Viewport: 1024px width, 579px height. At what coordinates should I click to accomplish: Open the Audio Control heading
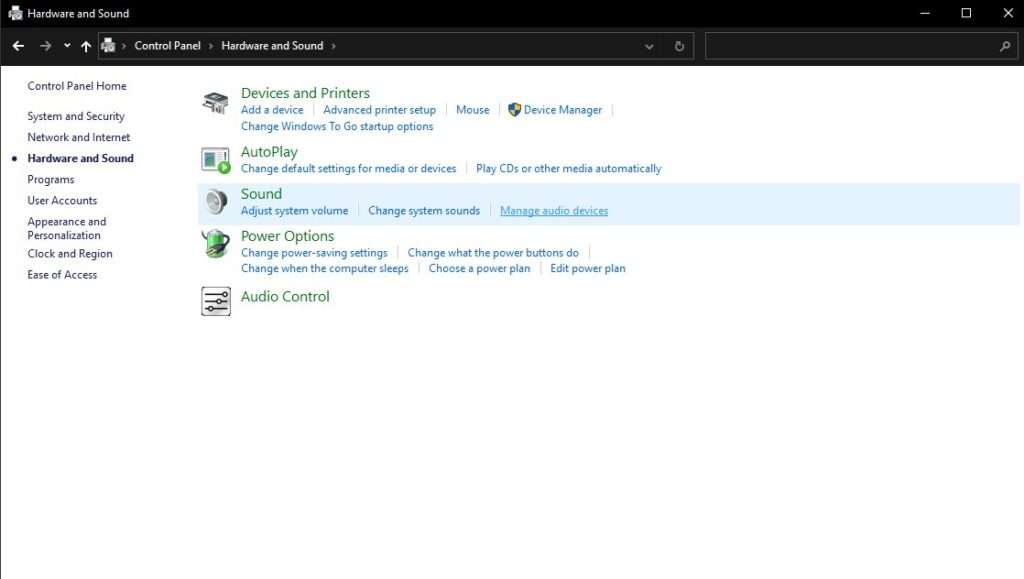click(x=285, y=296)
